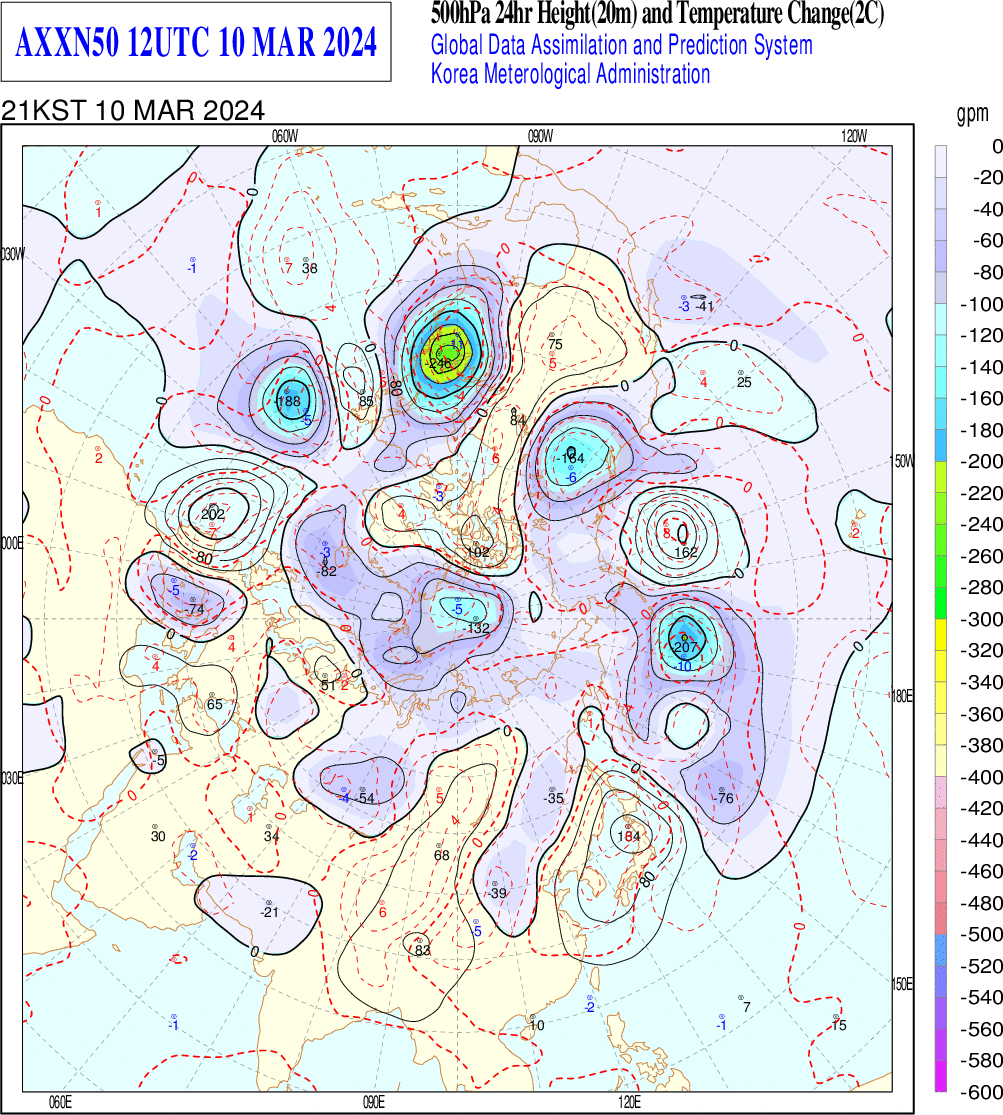
Task: Click the 090E longitude label
Action: pyautogui.click(x=374, y=1103)
